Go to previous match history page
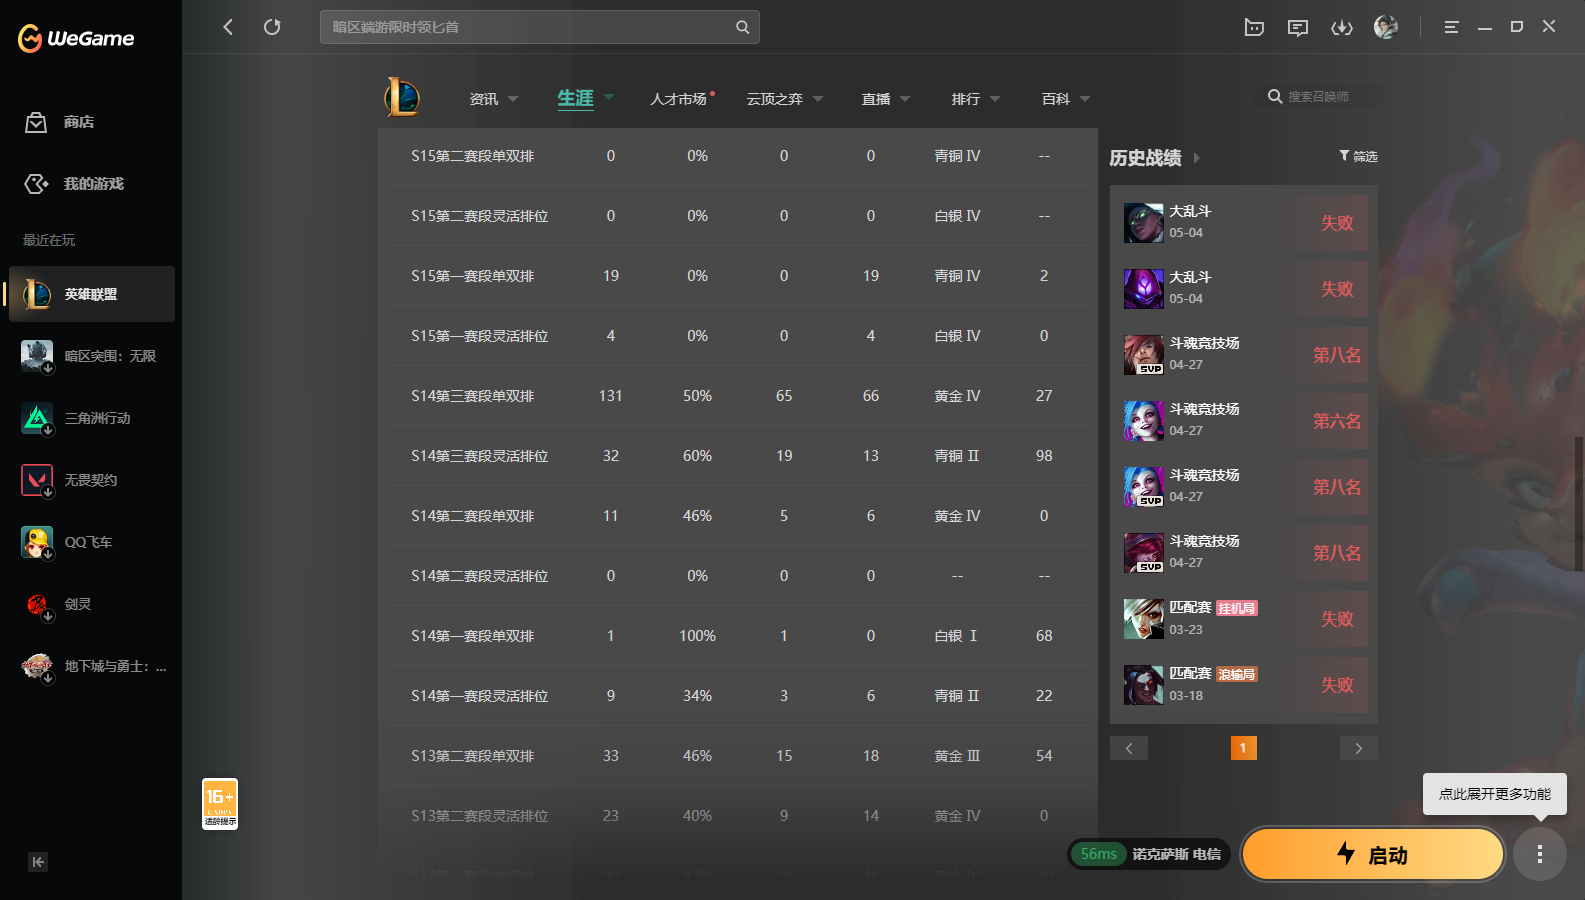The image size is (1585, 900). tap(1129, 748)
